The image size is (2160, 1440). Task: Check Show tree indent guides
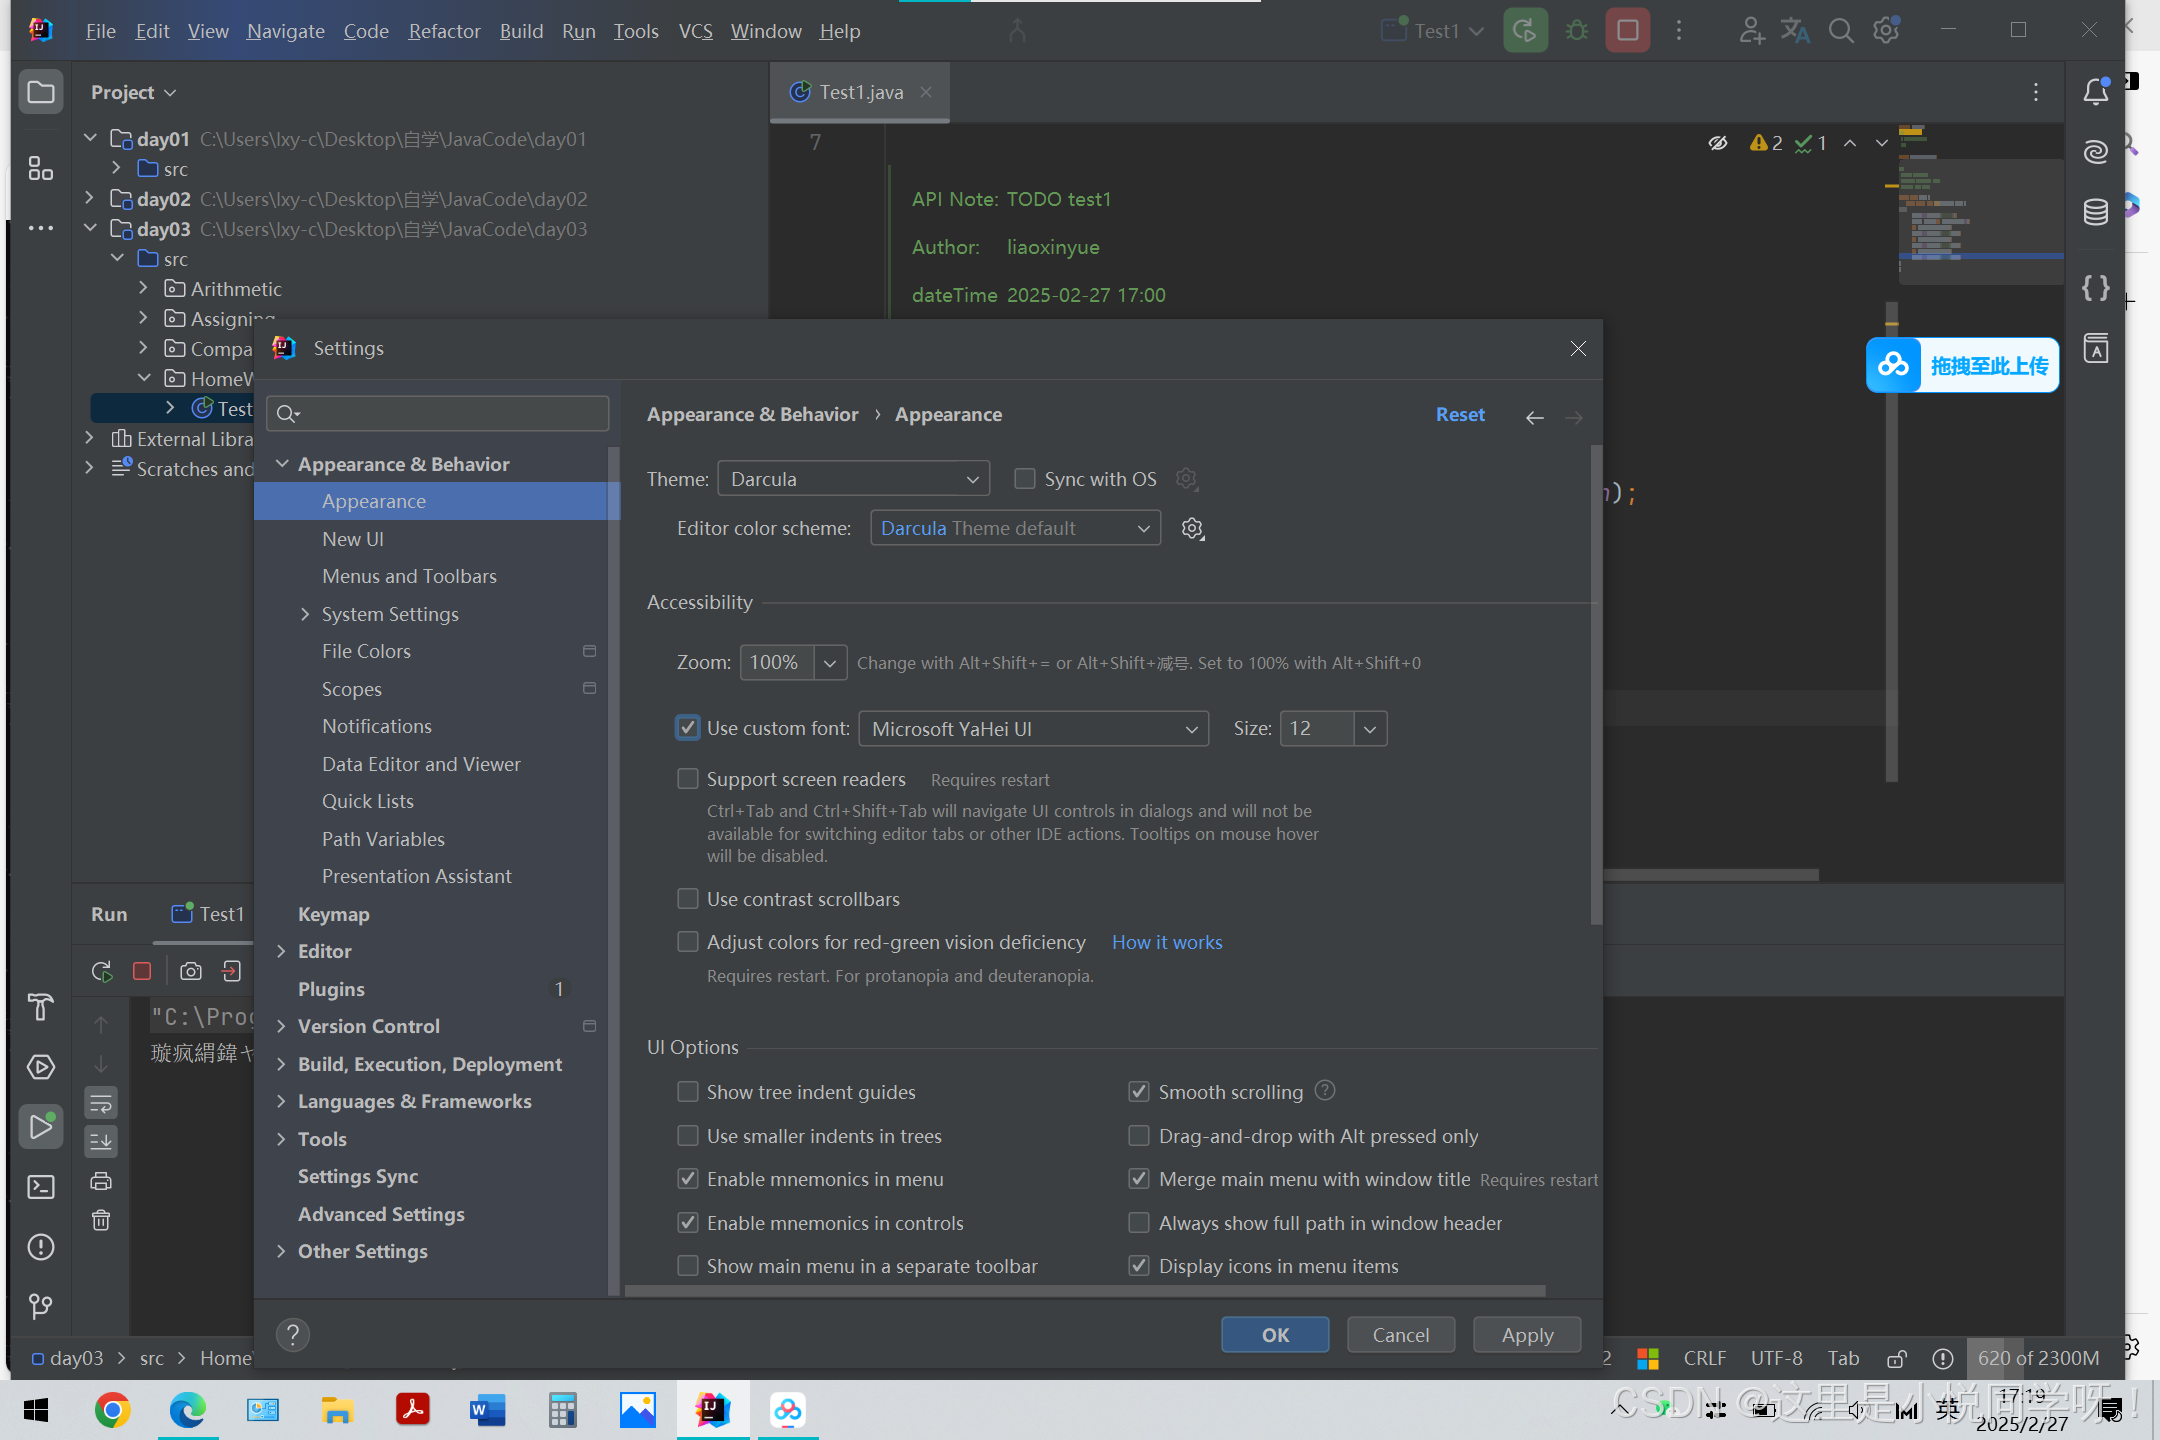688,1092
